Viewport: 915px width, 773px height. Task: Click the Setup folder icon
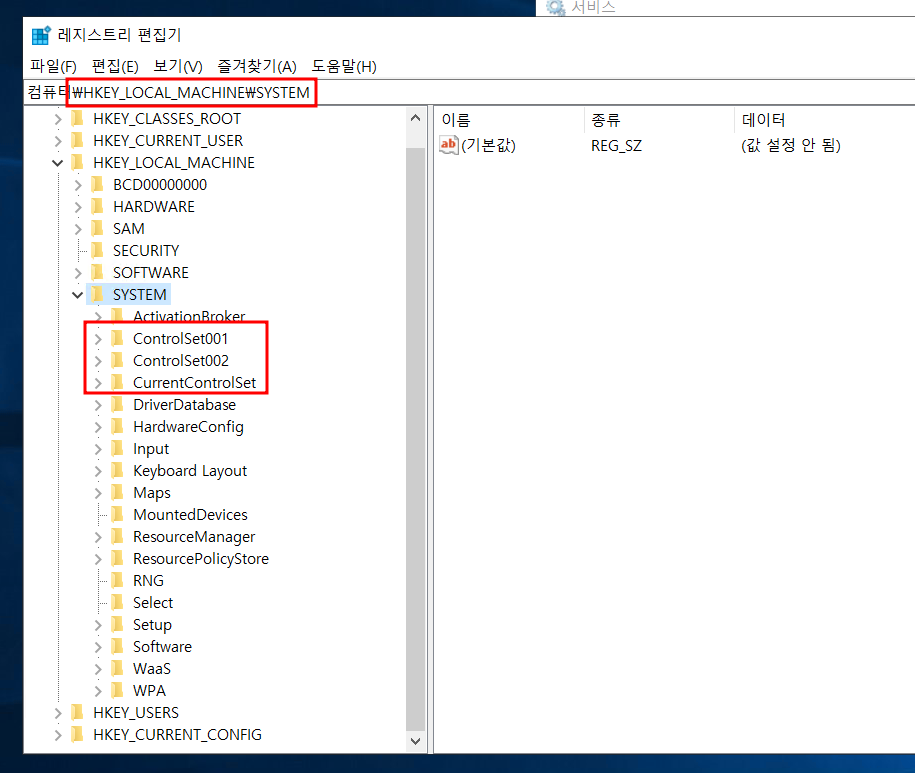(x=117, y=624)
